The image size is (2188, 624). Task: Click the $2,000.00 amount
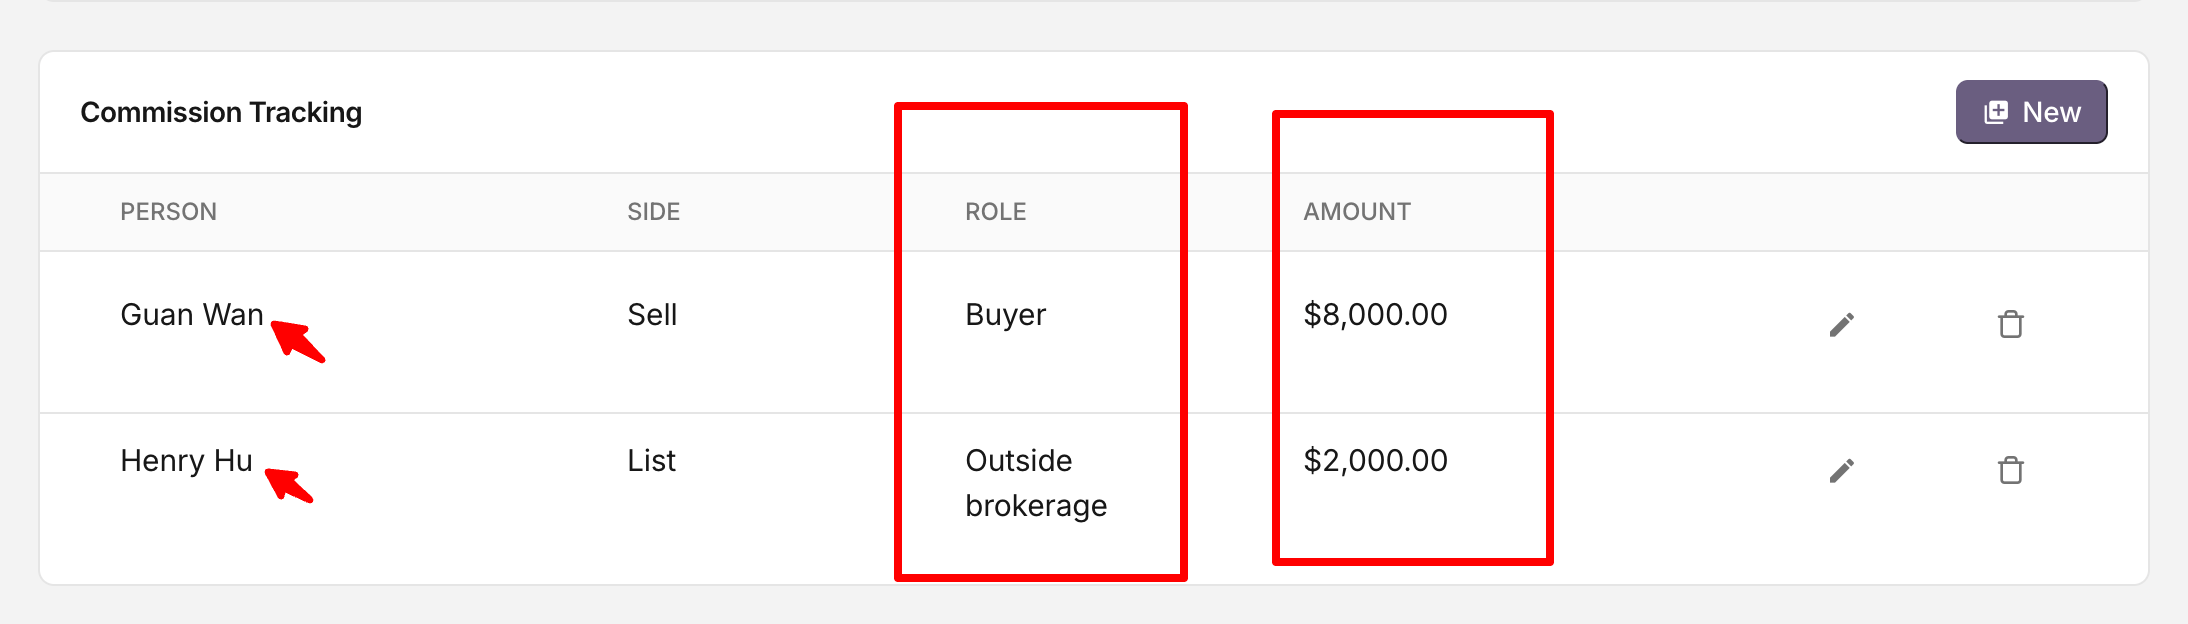1375,461
